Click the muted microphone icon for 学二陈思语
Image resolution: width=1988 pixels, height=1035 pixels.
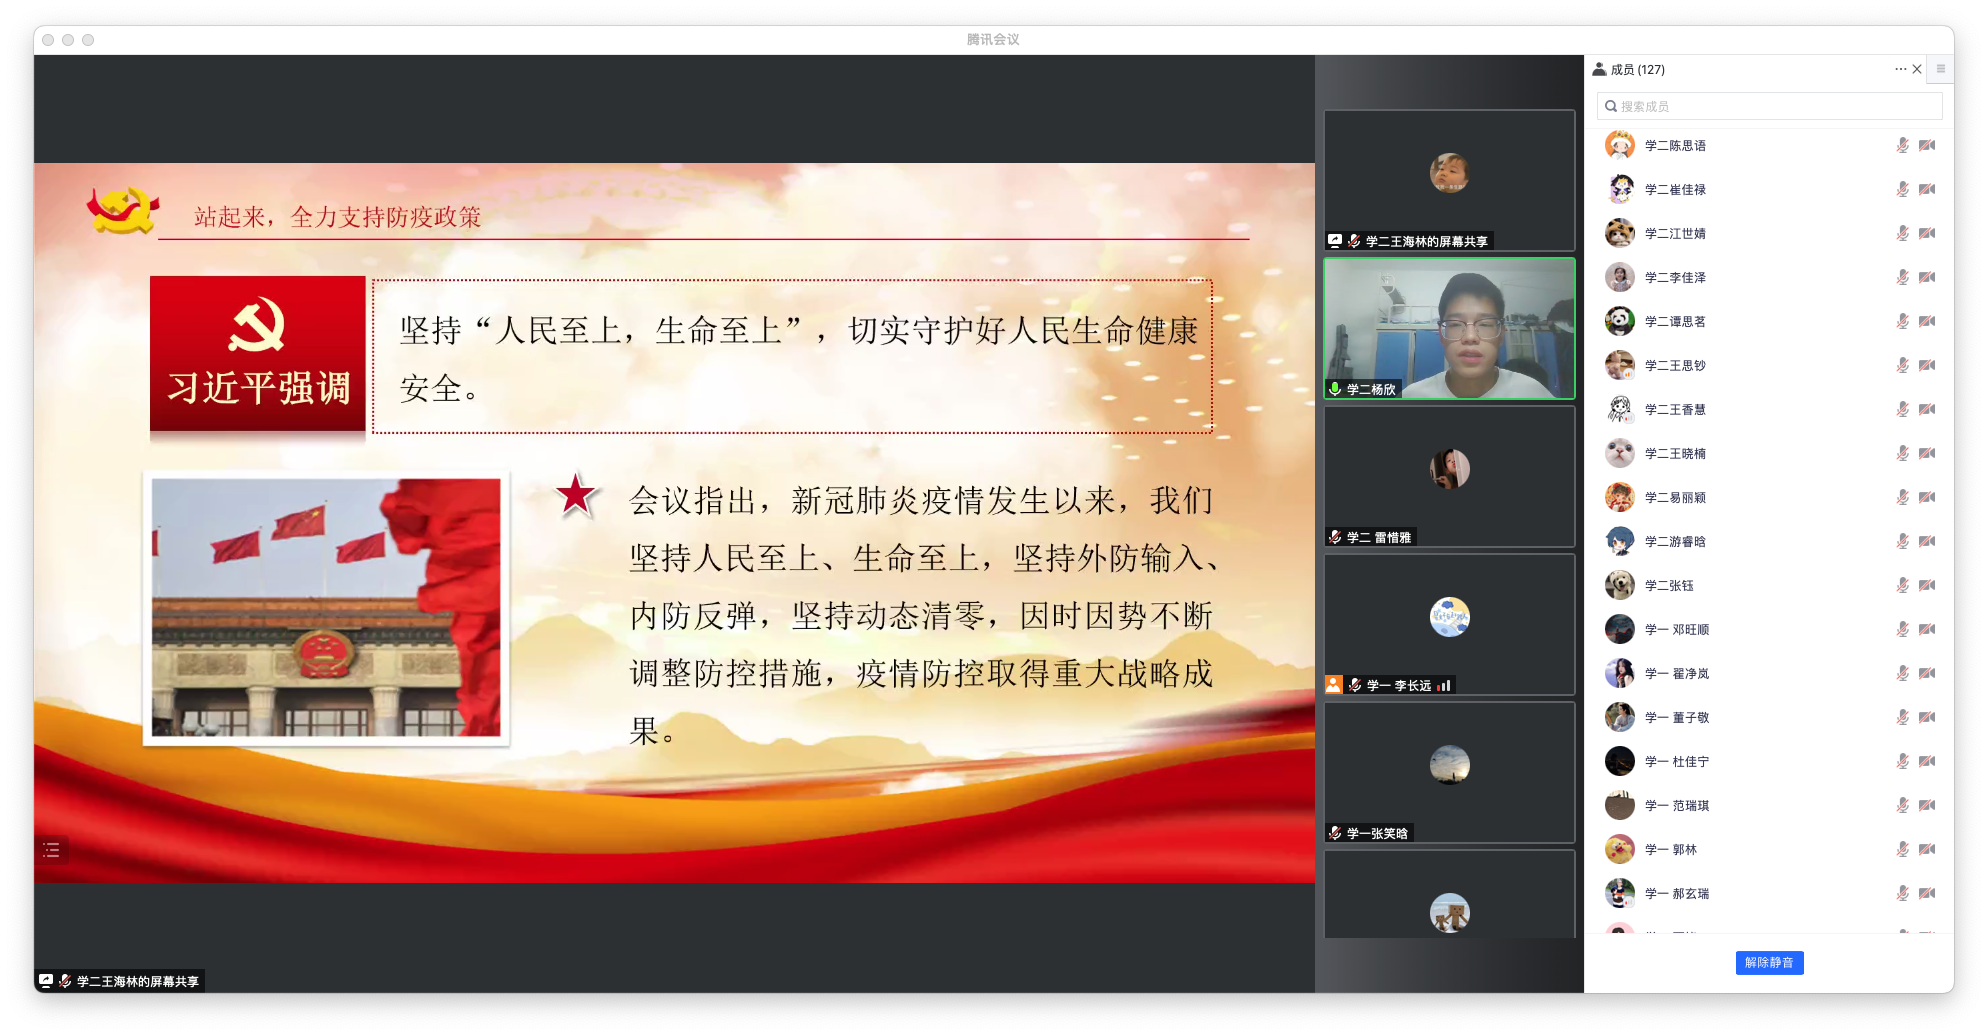pyautogui.click(x=1902, y=146)
